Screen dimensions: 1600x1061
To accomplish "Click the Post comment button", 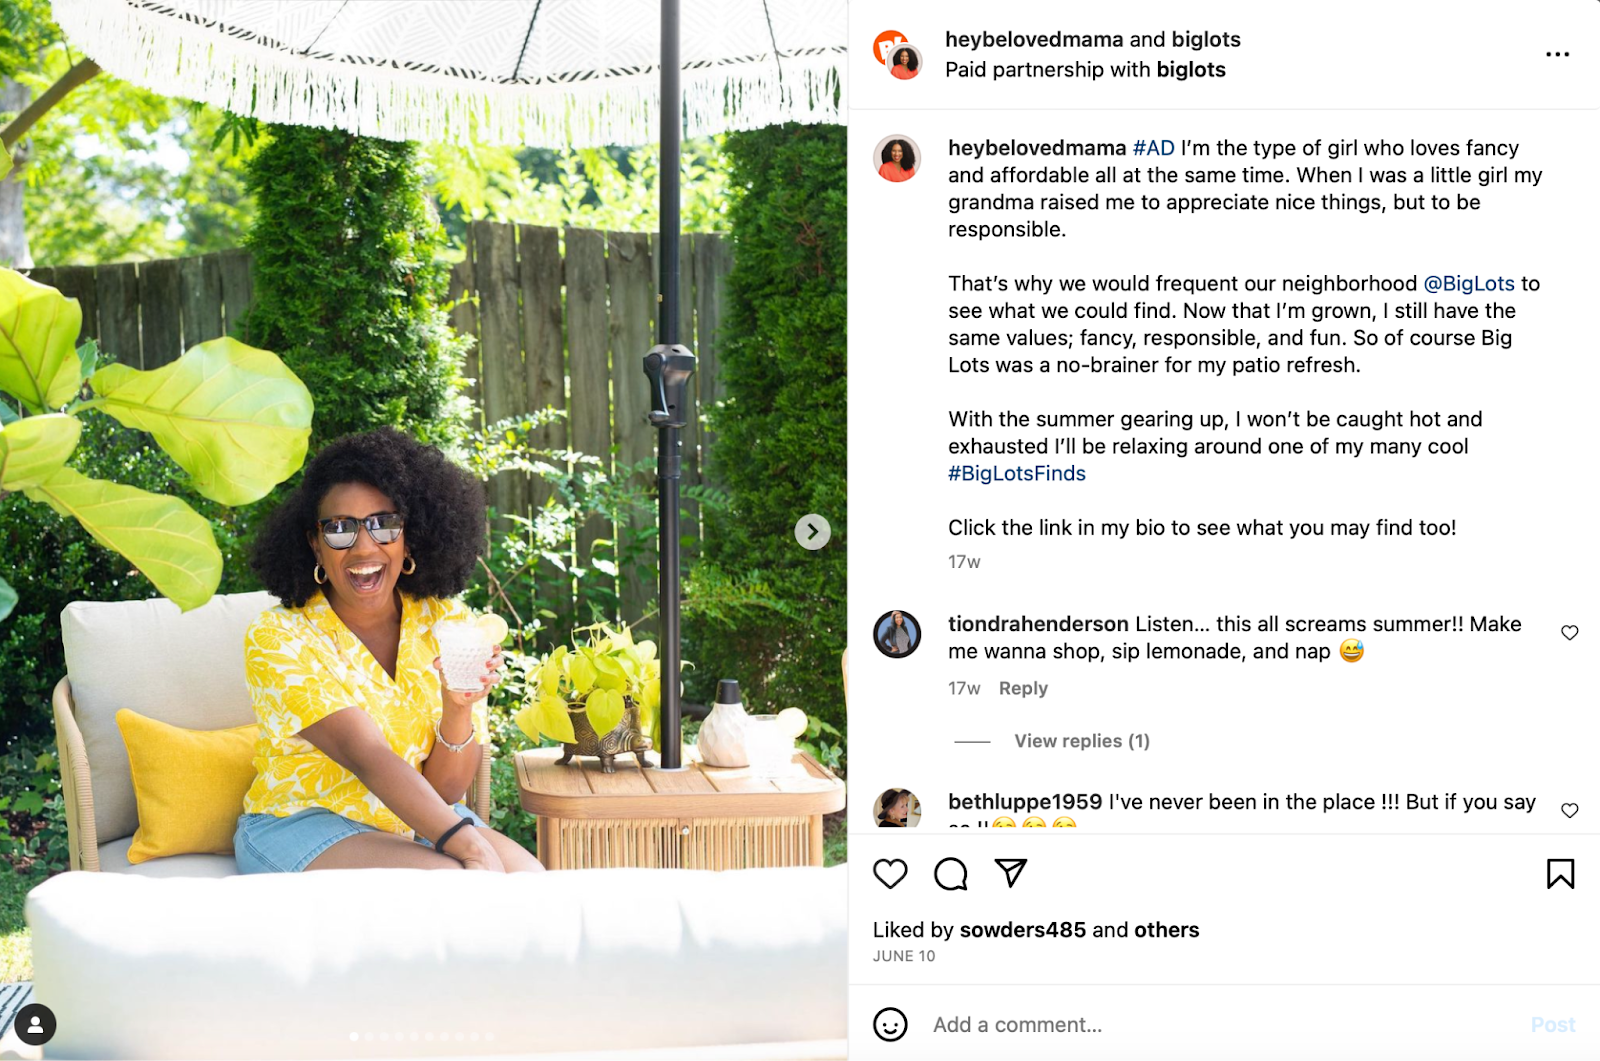I will (1553, 1025).
